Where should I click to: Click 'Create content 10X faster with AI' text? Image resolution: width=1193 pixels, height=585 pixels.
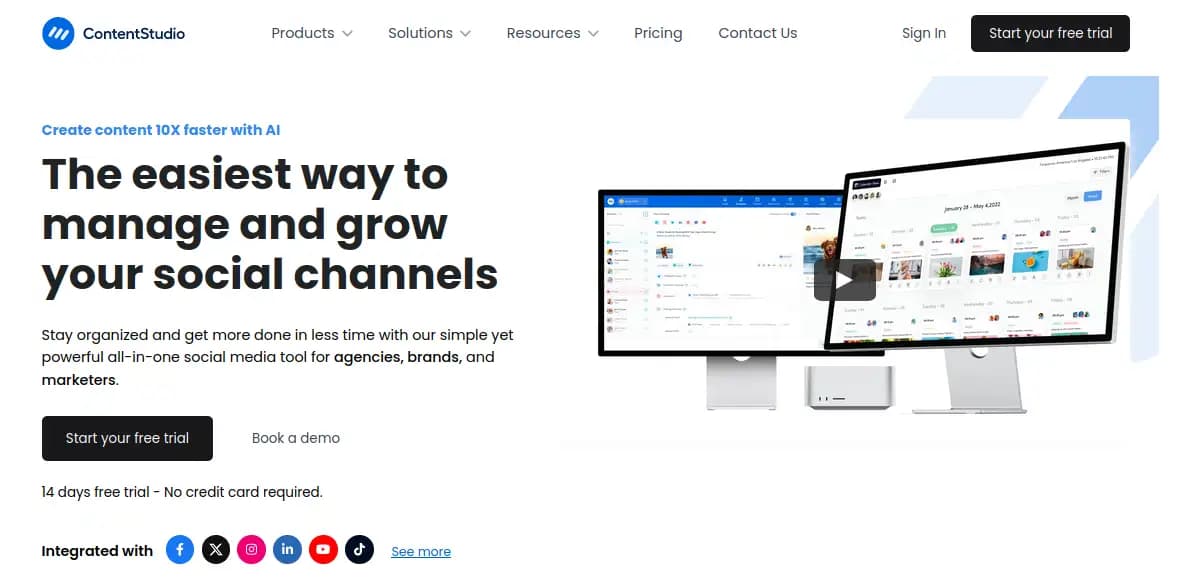[x=161, y=130]
